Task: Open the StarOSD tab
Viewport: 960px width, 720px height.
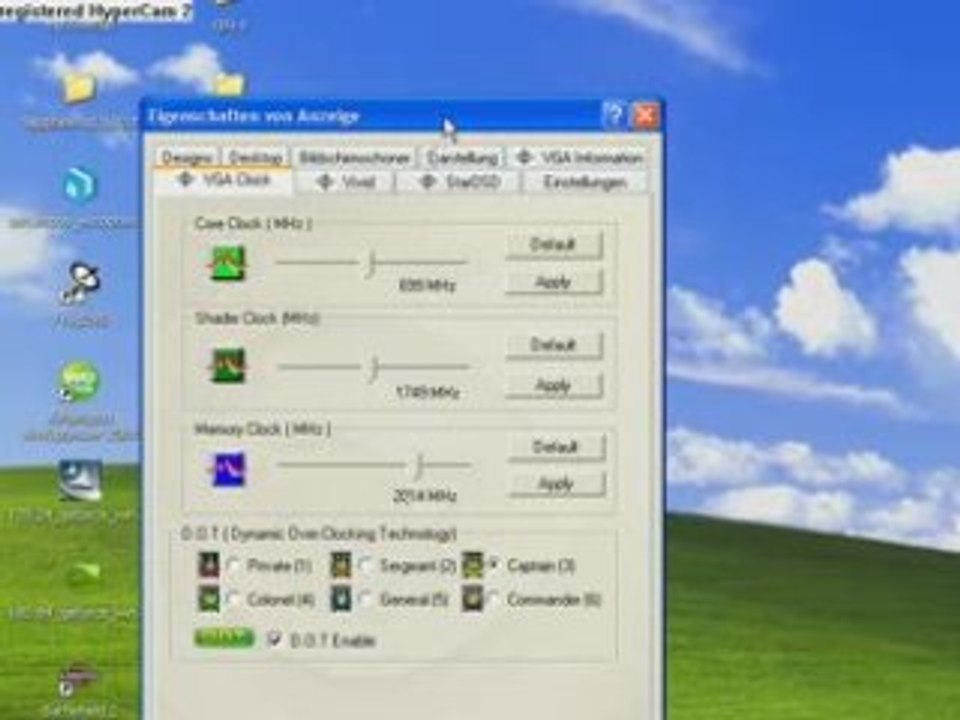Action: [460, 182]
